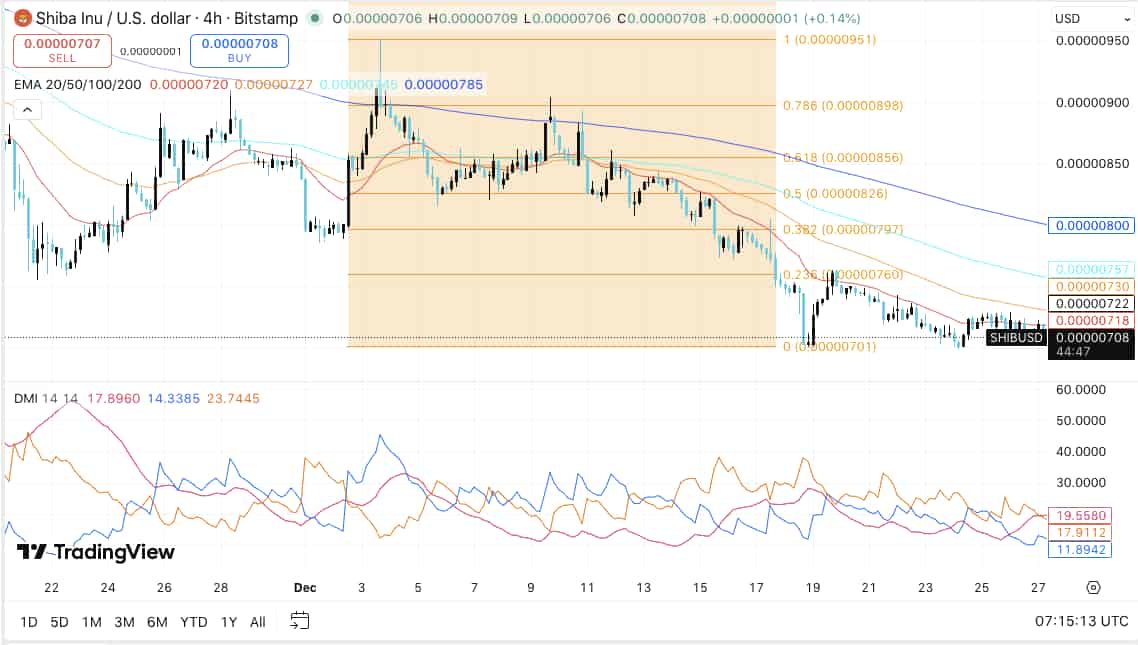Click the green market status indicator dot
Viewport: 1138px width, 645px height.
[316, 18]
